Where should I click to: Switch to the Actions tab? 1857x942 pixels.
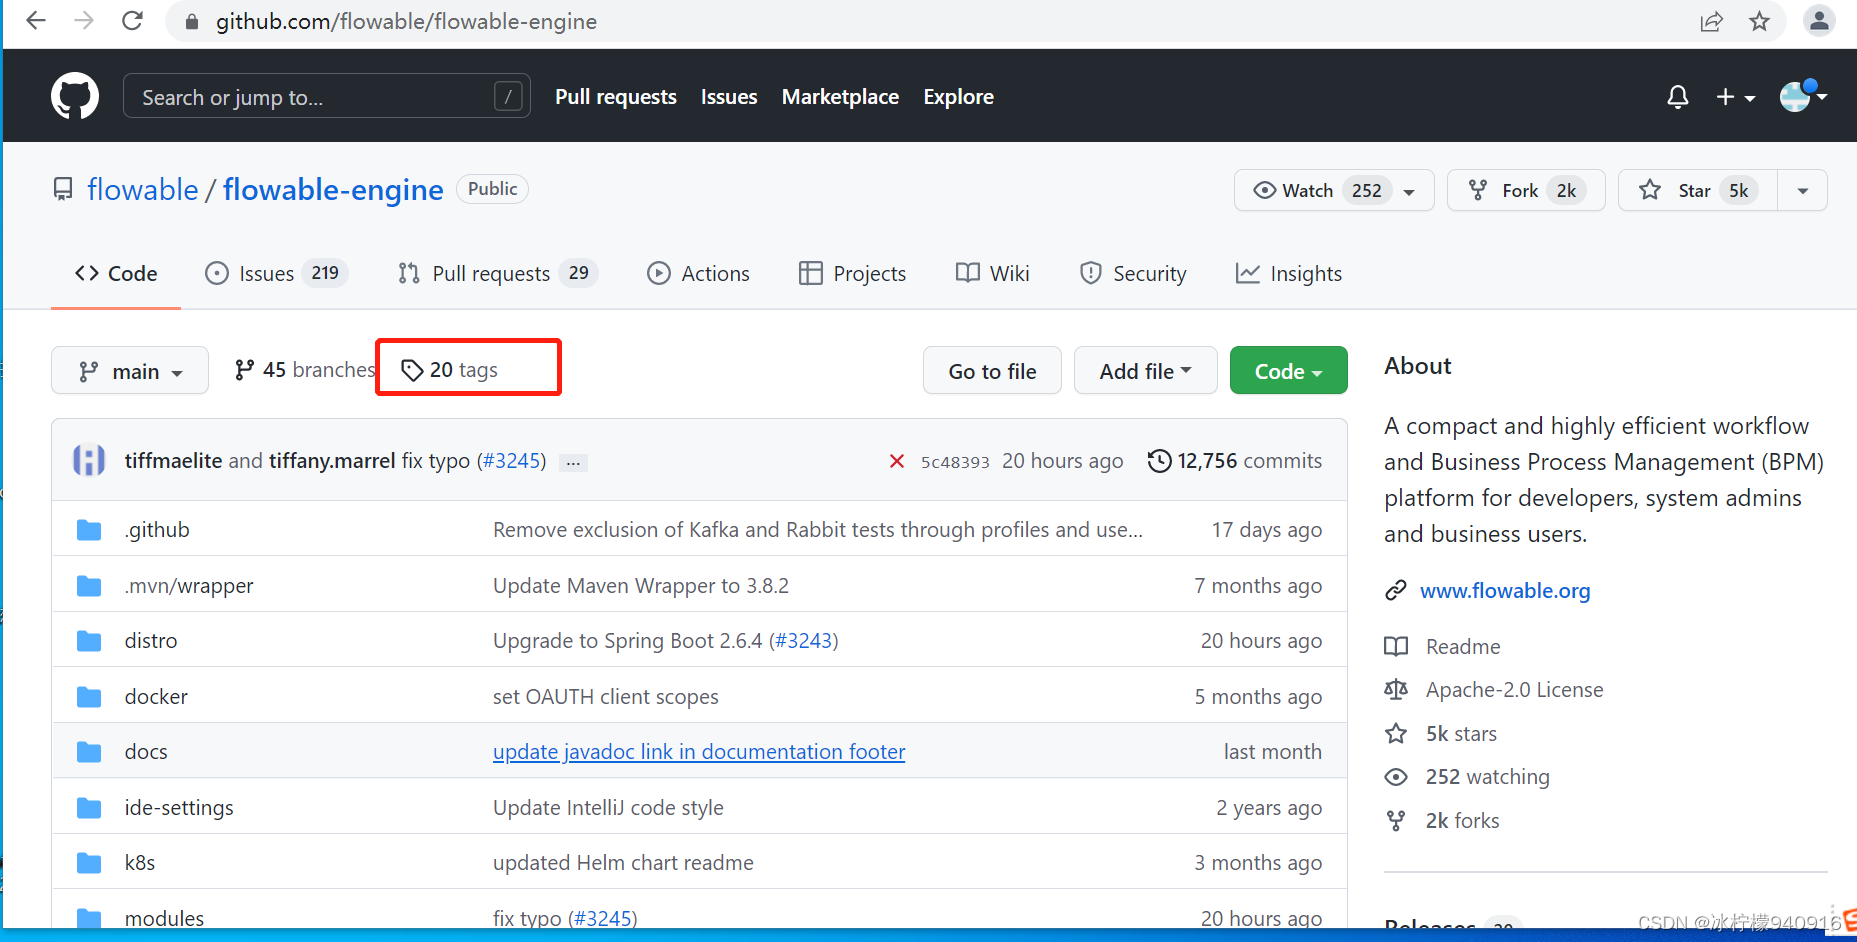tap(698, 274)
